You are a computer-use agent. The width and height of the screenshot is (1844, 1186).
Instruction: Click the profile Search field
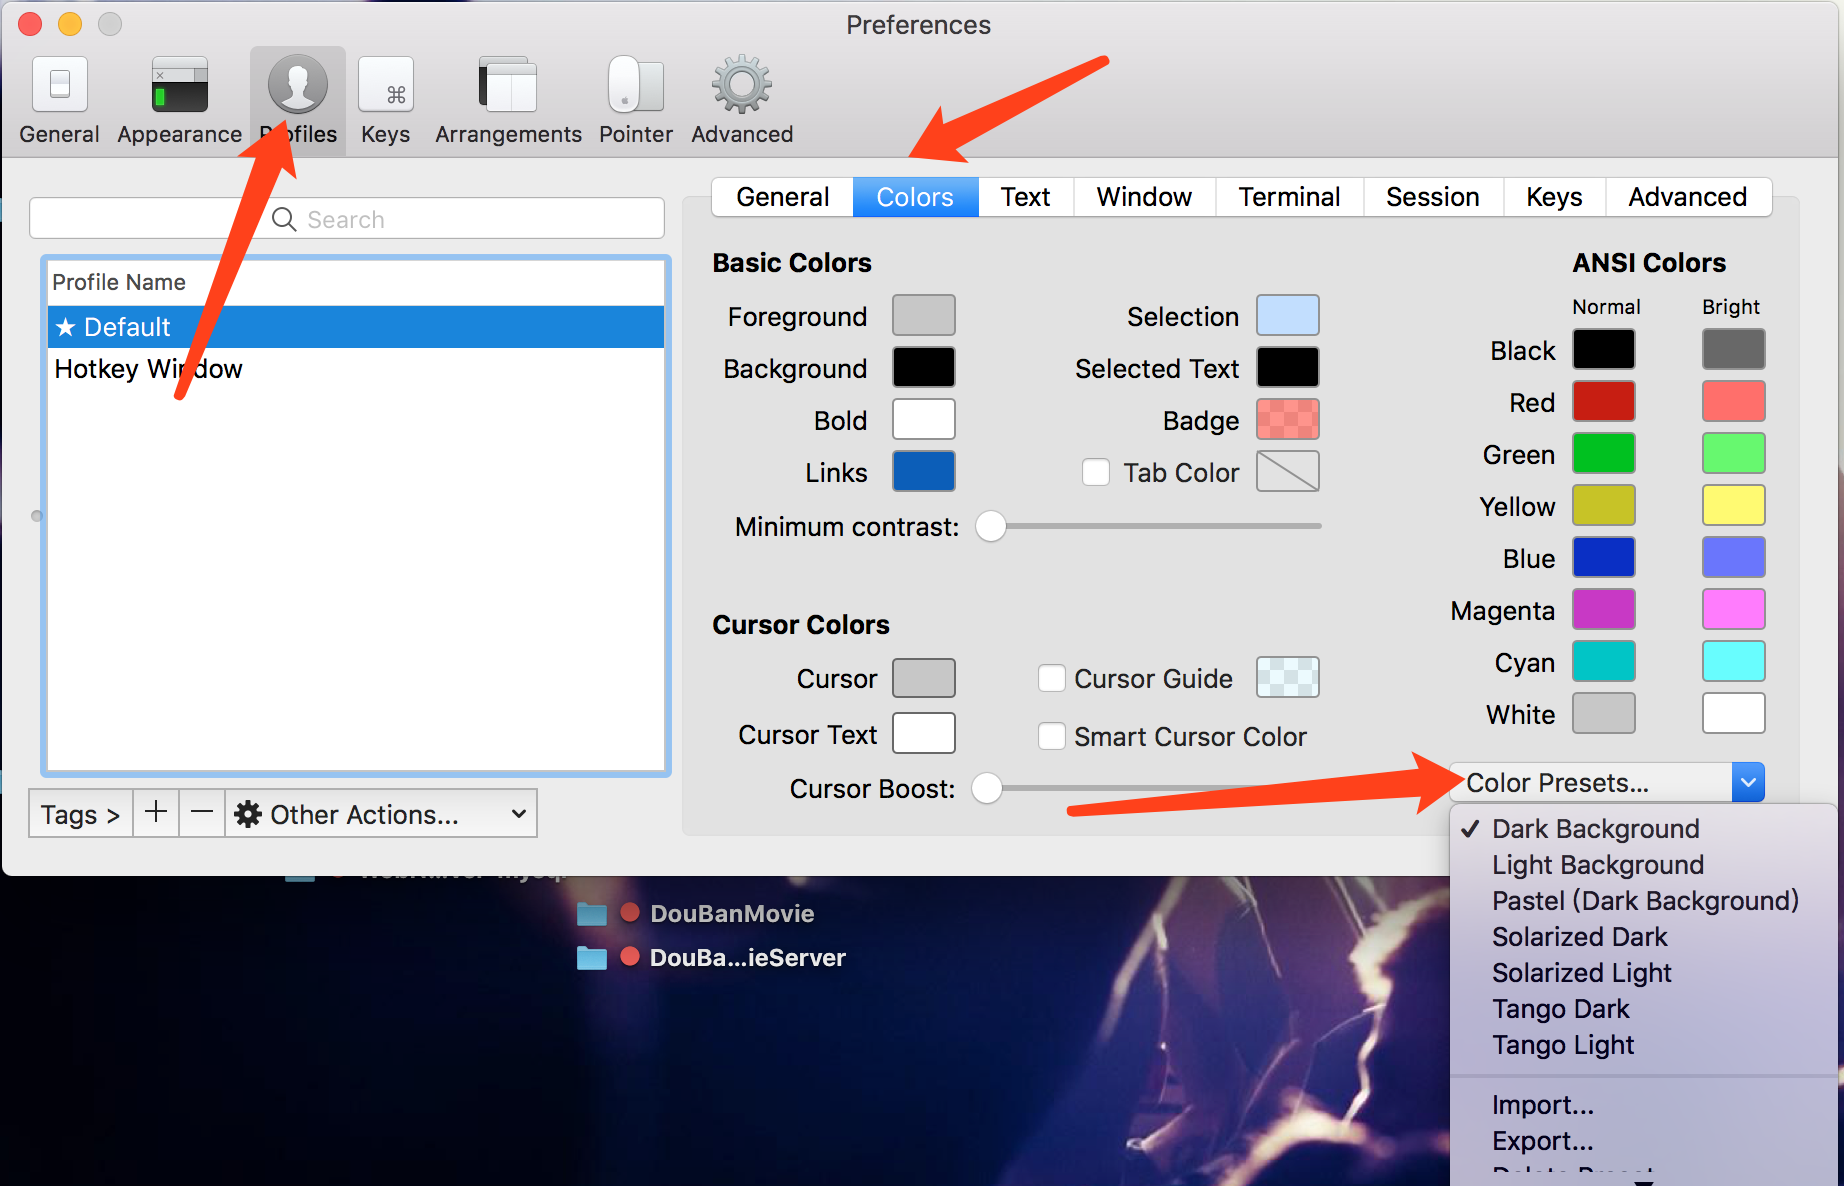pyautogui.click(x=346, y=219)
